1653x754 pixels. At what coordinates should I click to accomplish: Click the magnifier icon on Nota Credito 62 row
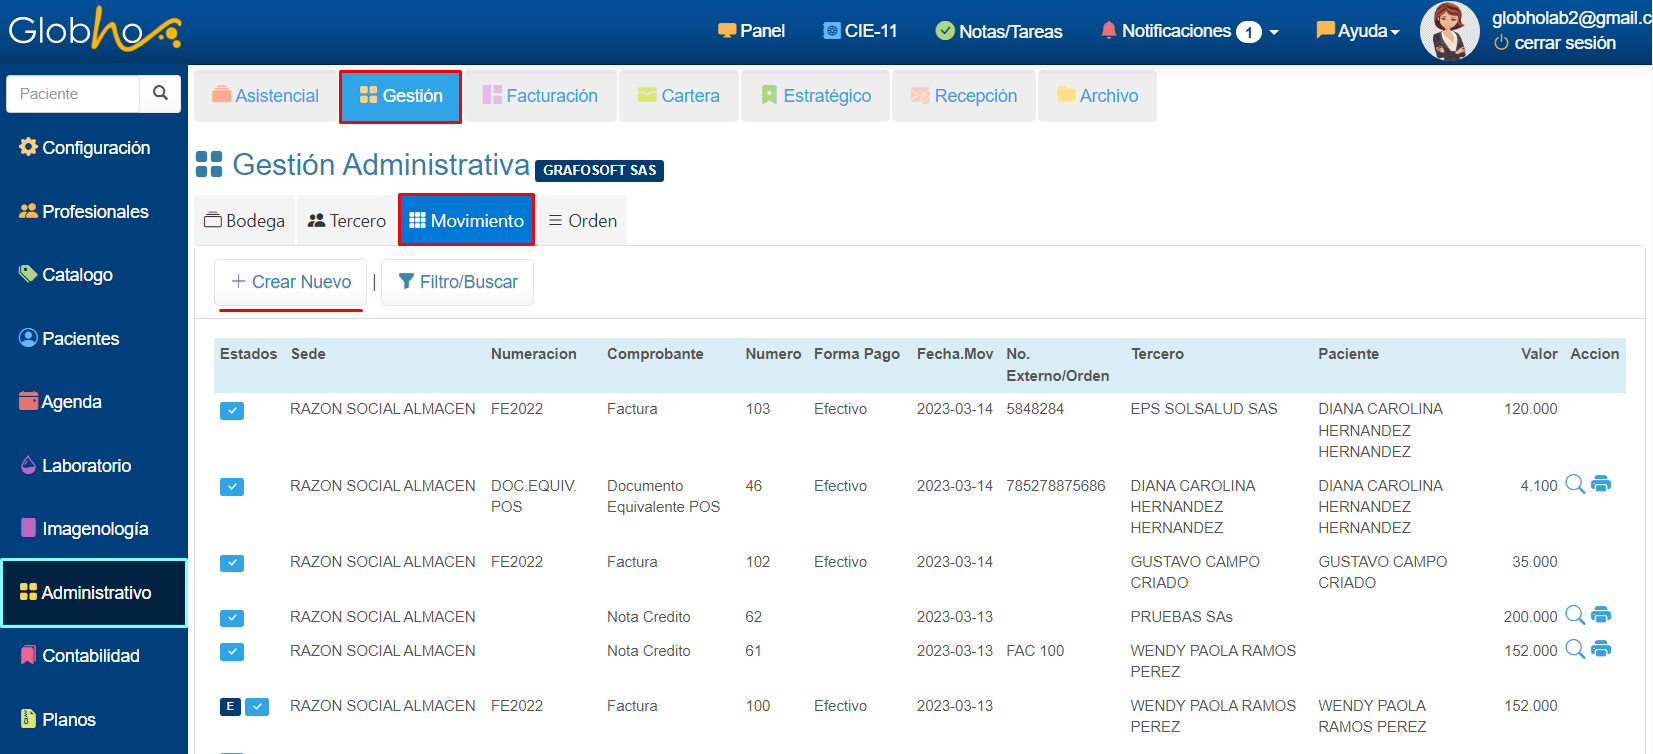point(1574,615)
